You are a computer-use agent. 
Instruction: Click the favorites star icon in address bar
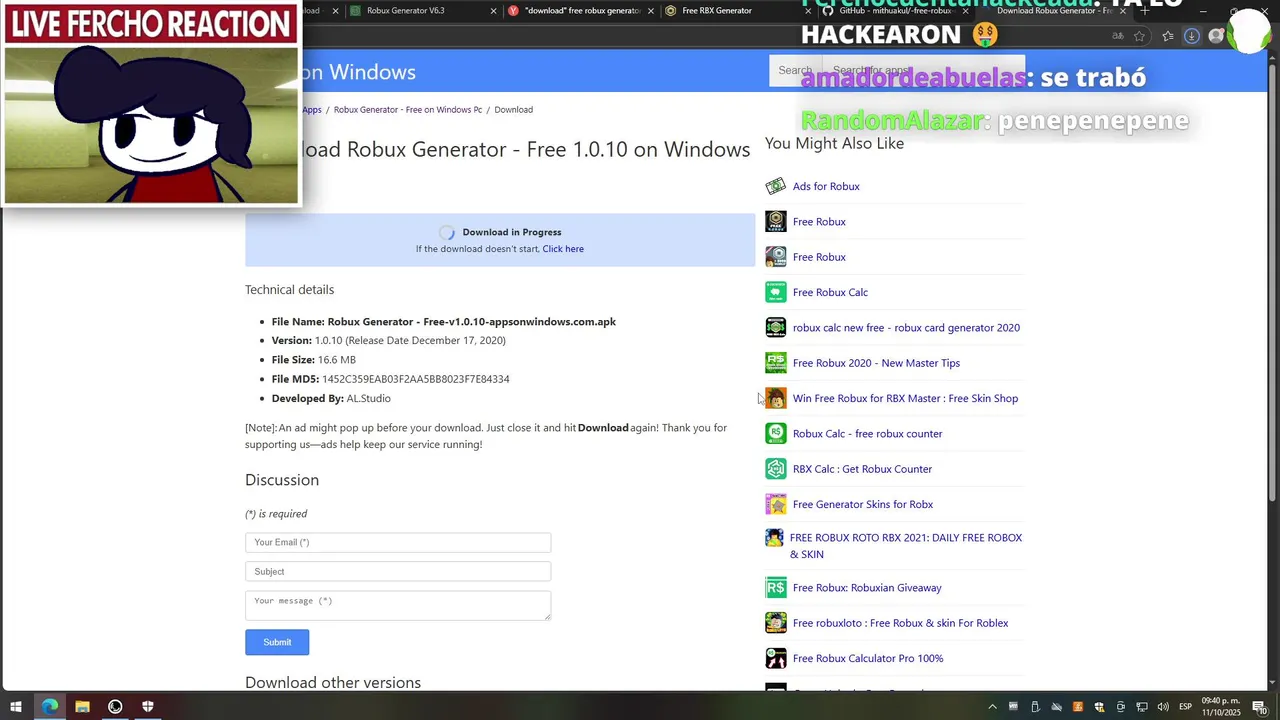click(x=1140, y=36)
